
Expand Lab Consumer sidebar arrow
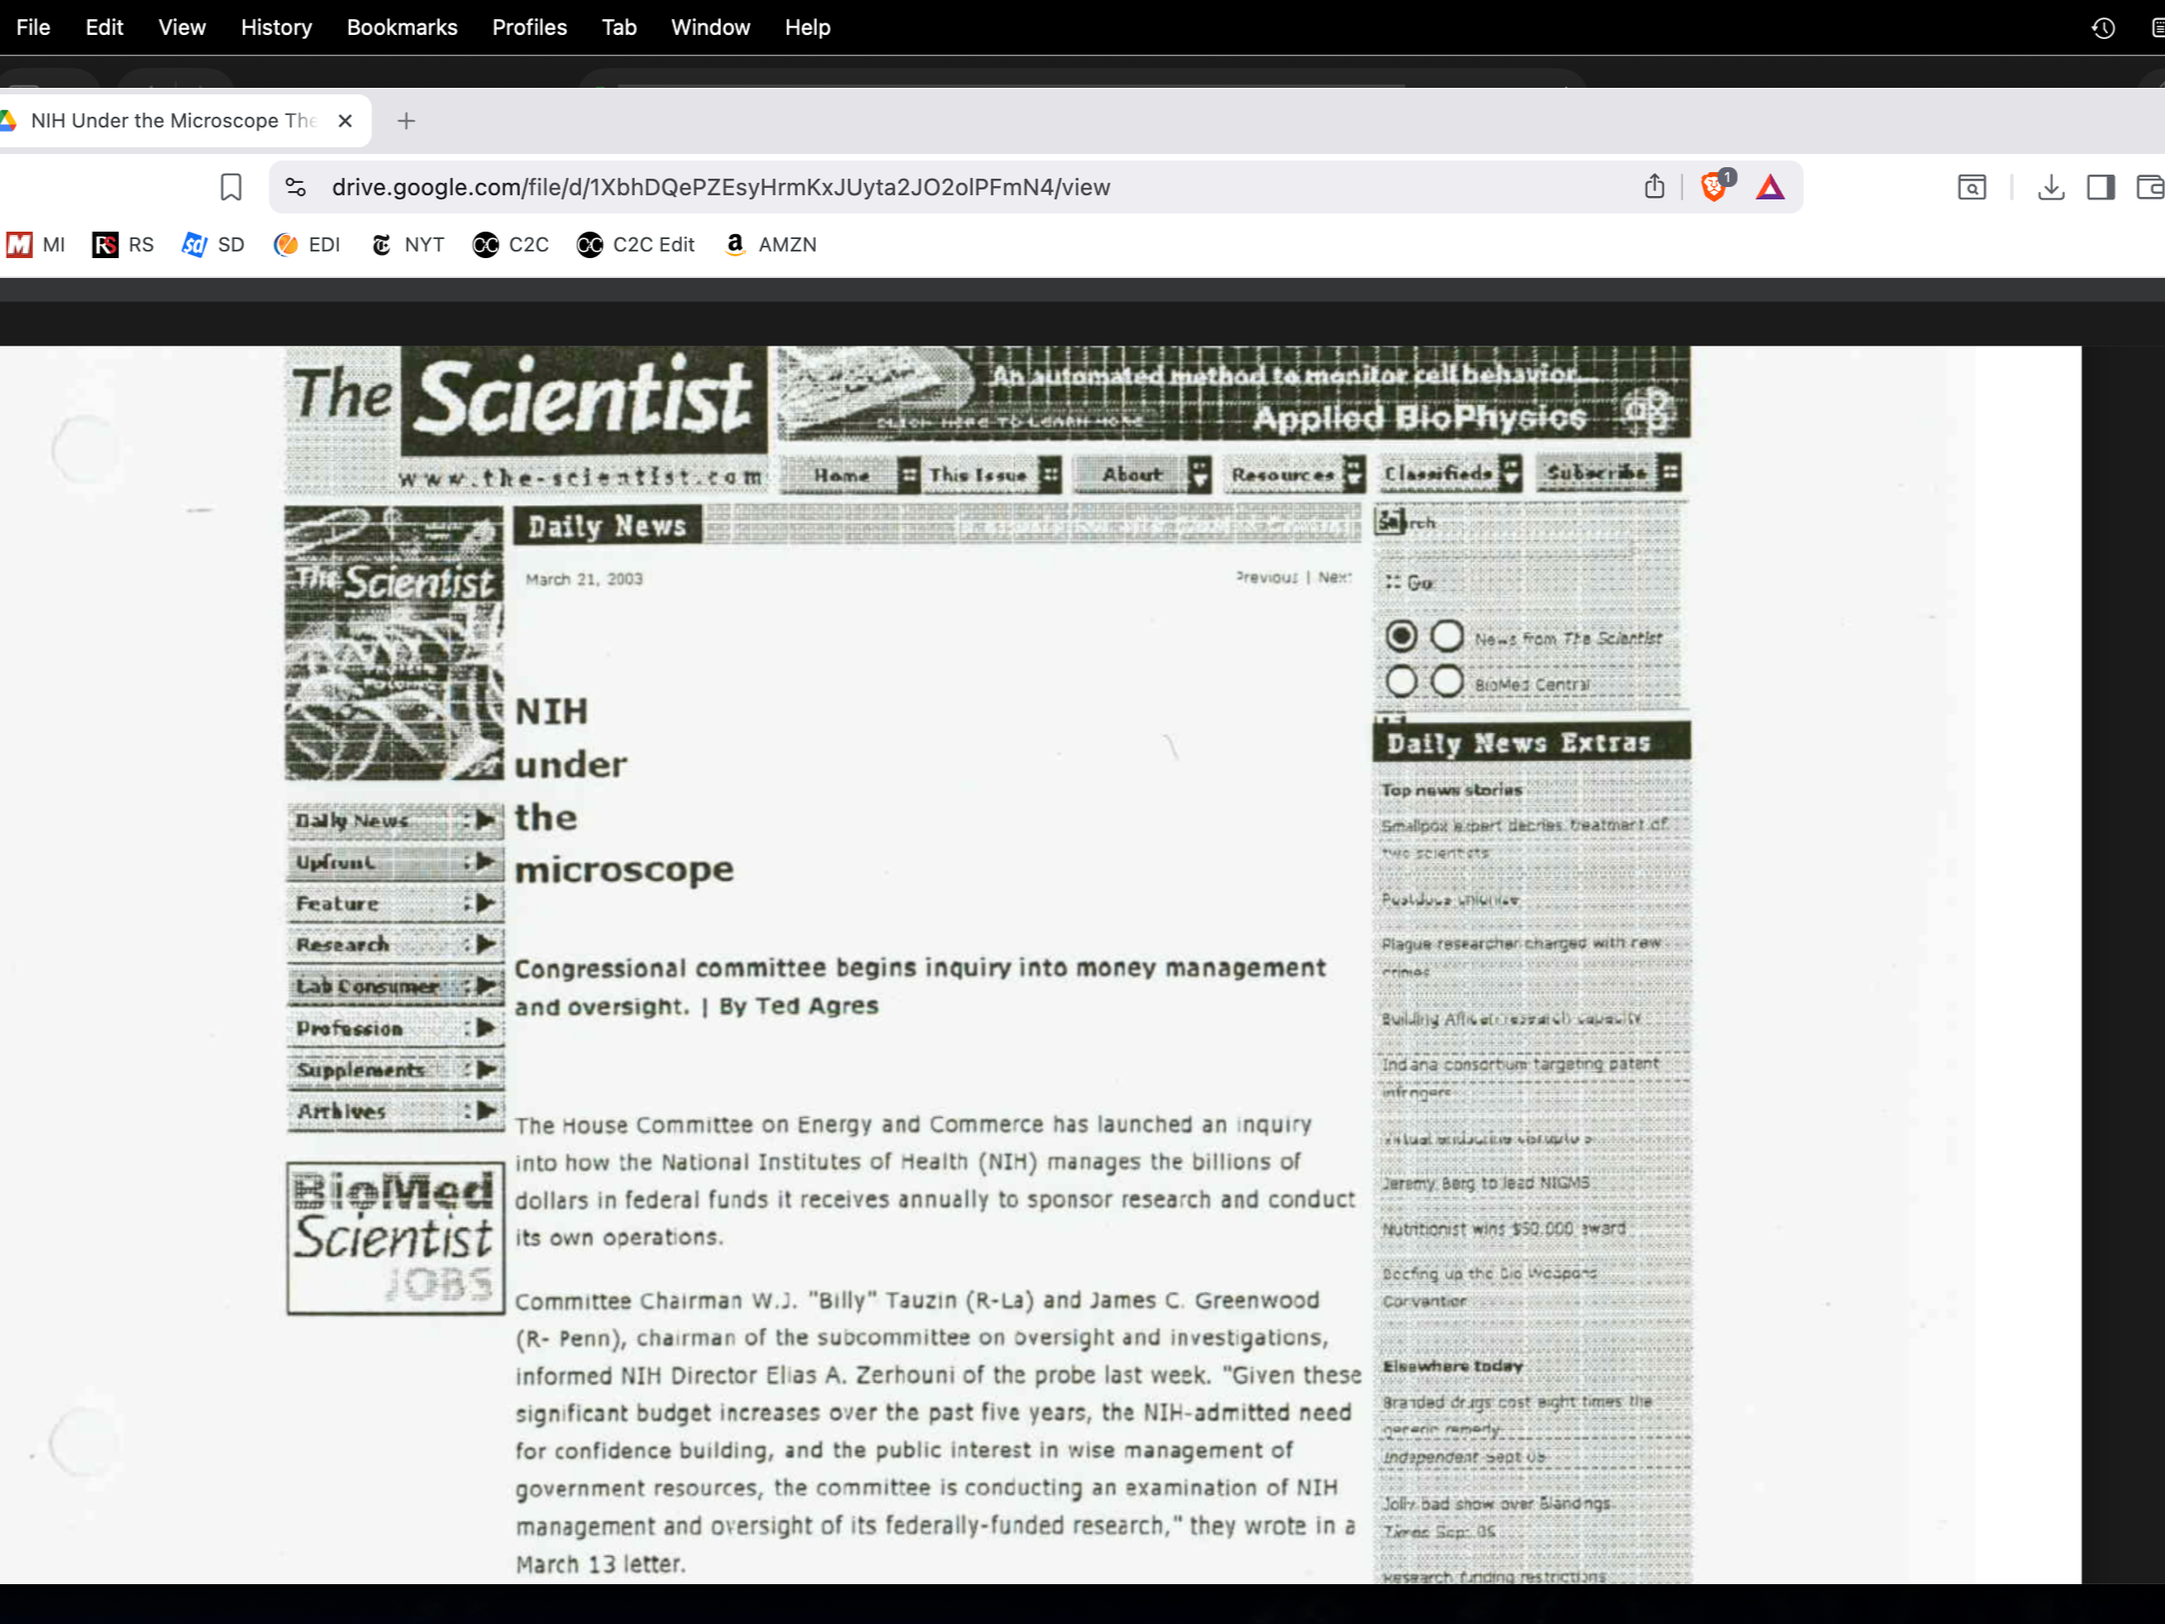point(486,986)
